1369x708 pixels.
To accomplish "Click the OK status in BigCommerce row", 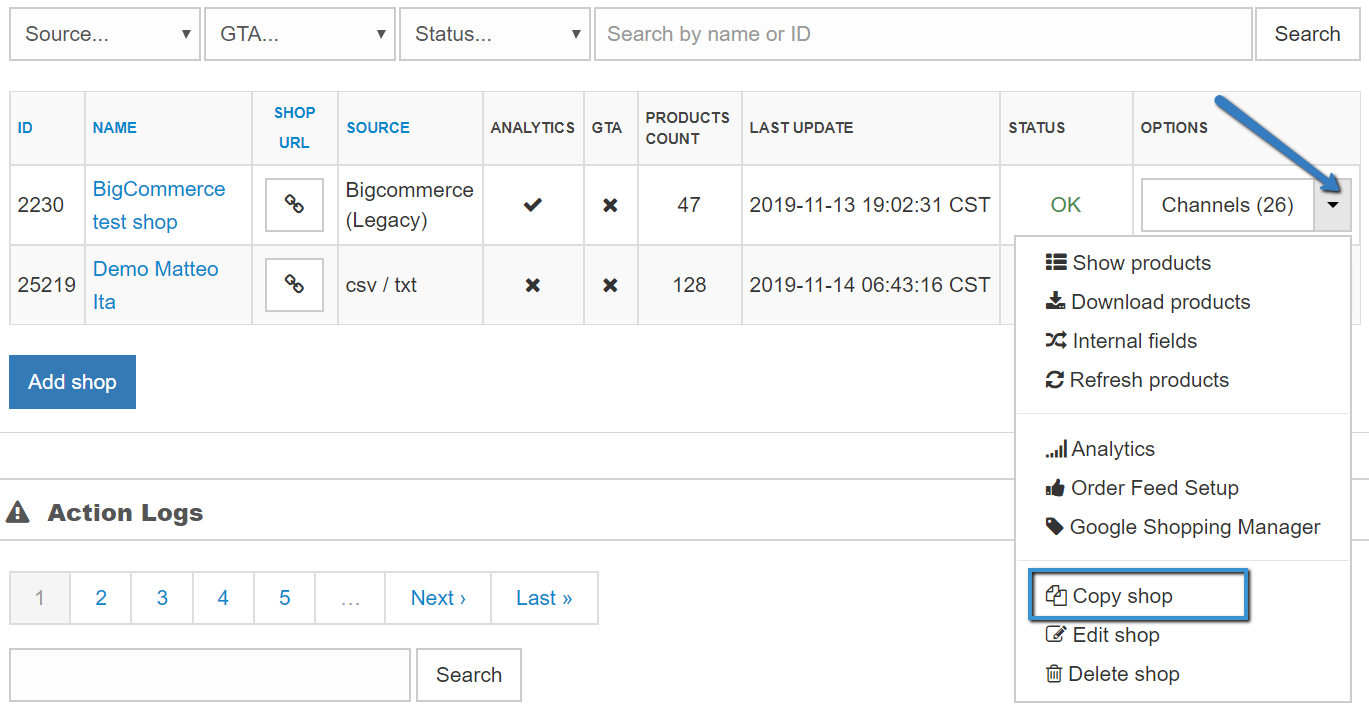I will pos(1066,205).
